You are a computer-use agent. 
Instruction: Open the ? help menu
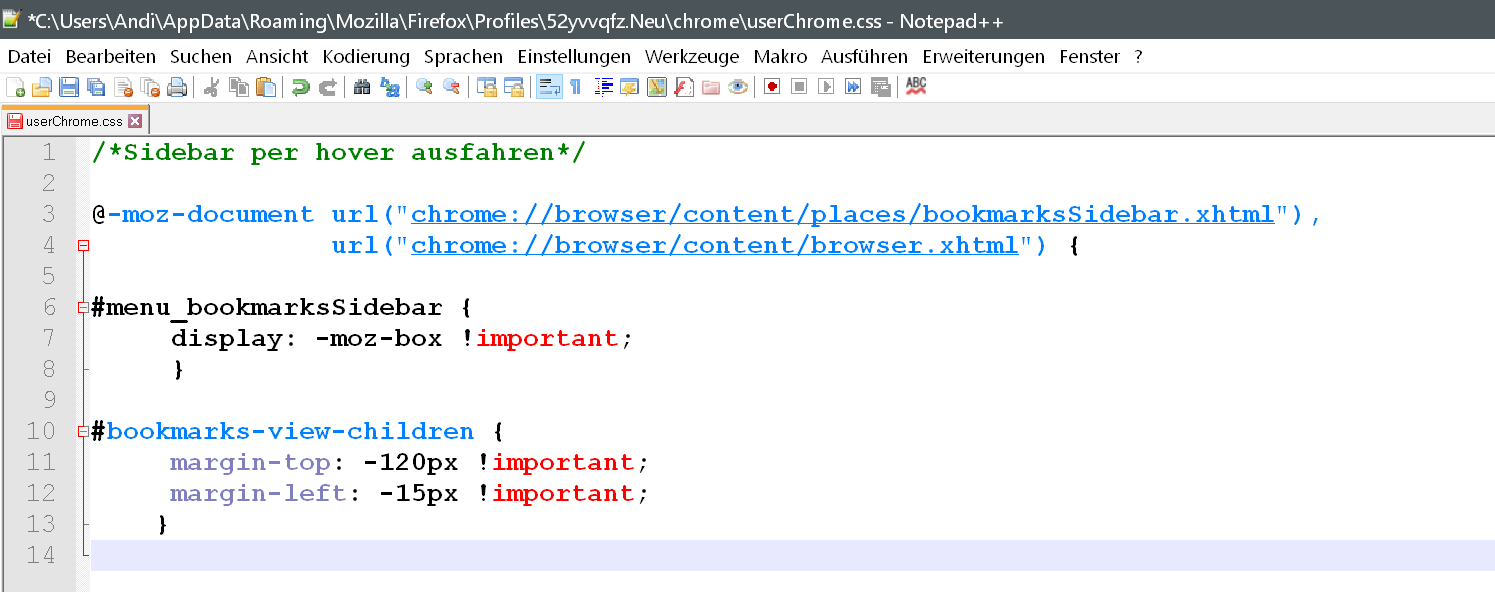[1138, 57]
